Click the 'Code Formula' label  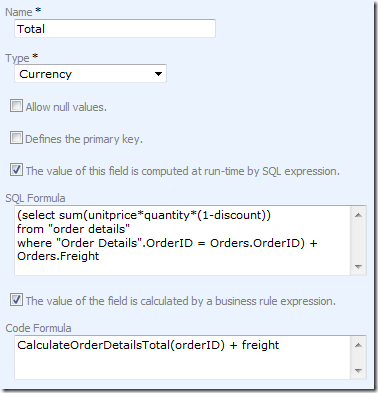click(38, 328)
